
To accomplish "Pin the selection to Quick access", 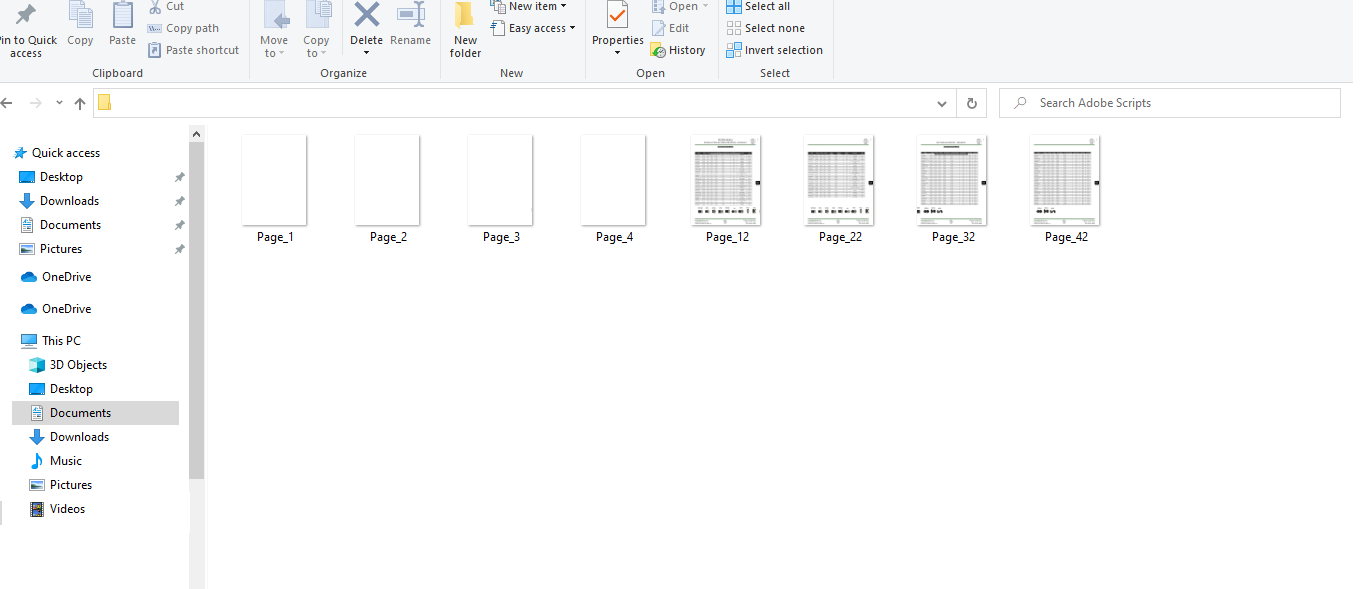I will 29,30.
